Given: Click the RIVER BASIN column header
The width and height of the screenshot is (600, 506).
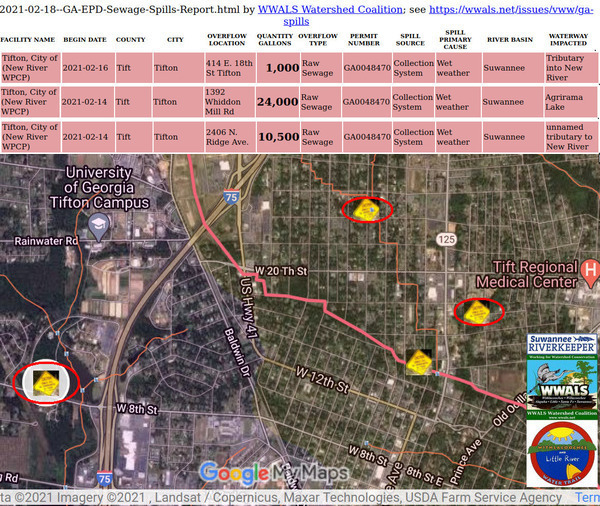Looking at the screenshot, I should 510,39.
